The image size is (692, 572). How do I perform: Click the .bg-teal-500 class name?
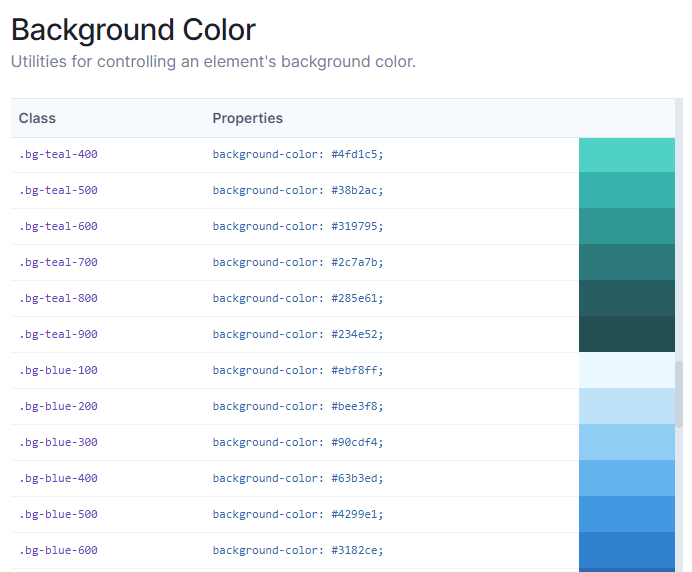pyautogui.click(x=58, y=190)
